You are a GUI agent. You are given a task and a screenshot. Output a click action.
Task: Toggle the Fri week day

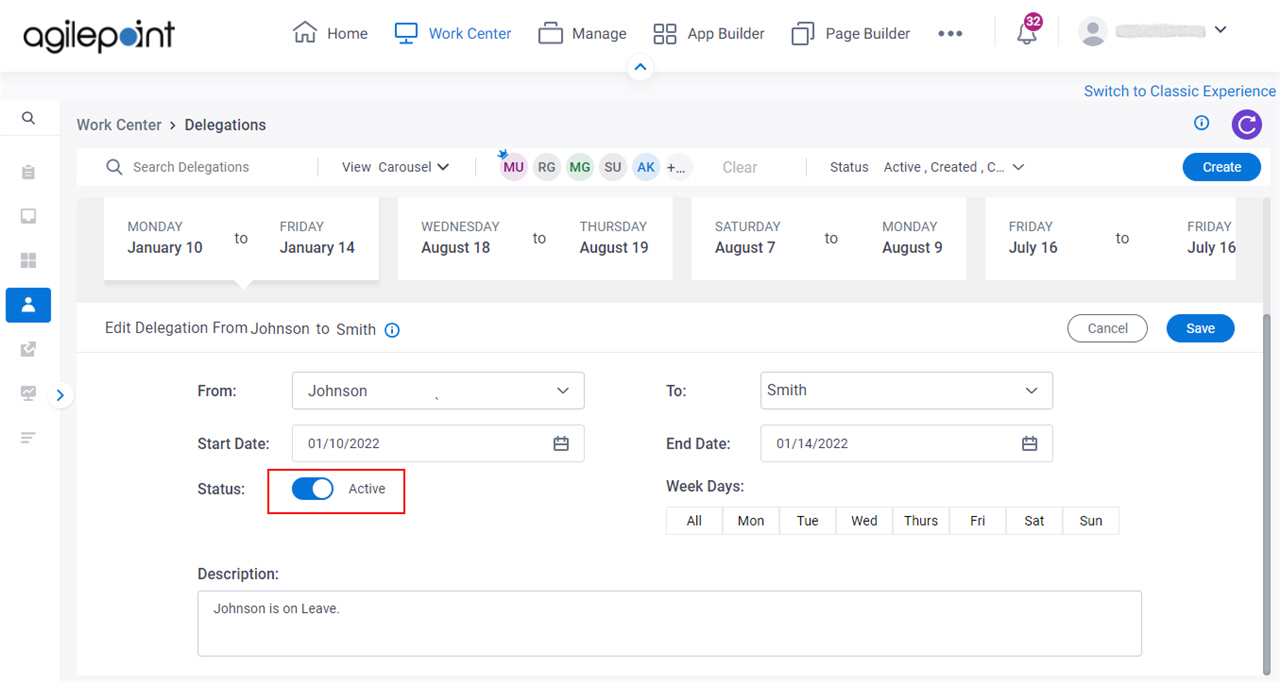pos(978,520)
